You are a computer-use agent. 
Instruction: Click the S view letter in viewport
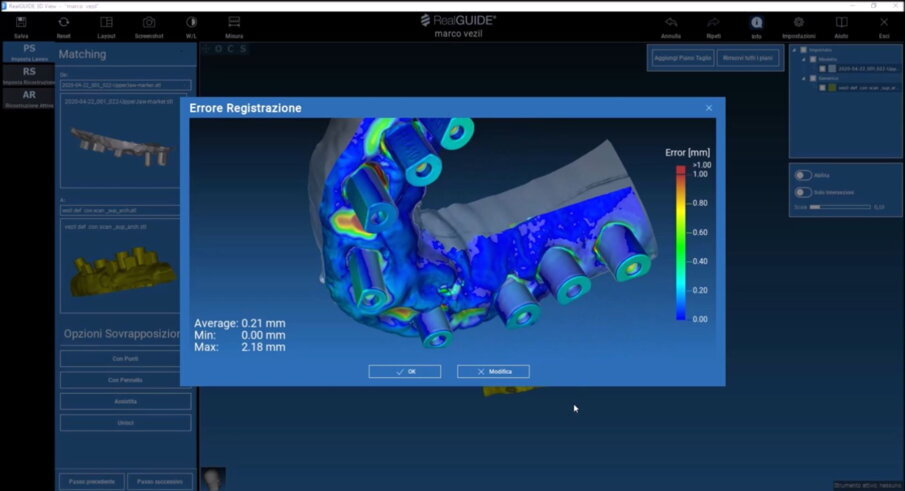(243, 49)
